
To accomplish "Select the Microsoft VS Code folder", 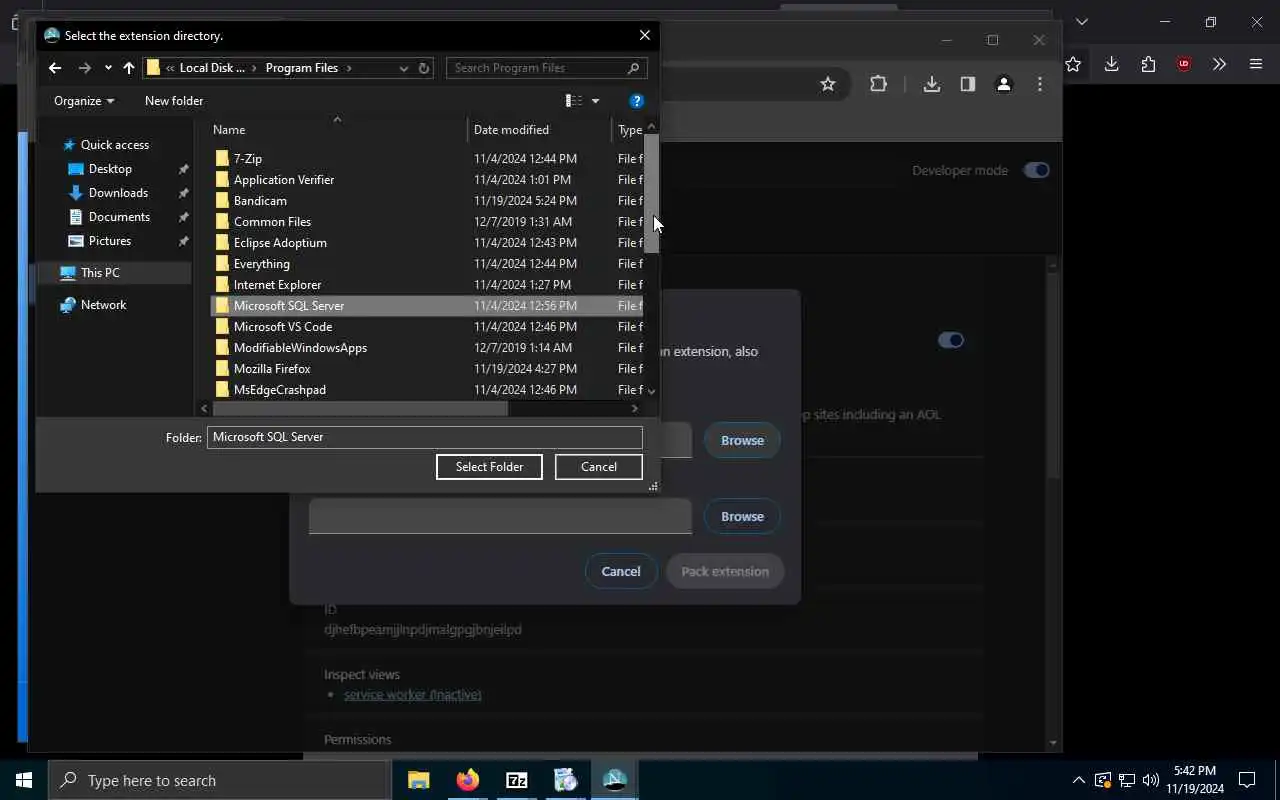I will (282, 327).
